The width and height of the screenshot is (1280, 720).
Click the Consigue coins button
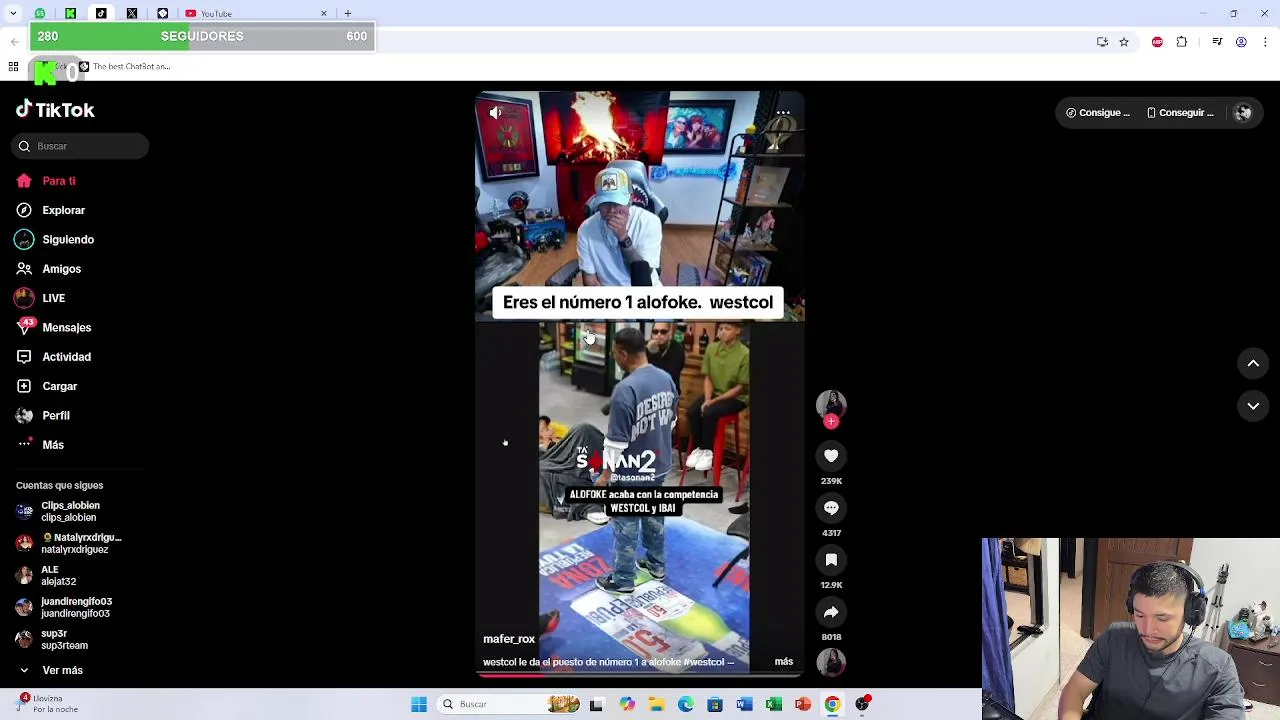click(x=1097, y=113)
